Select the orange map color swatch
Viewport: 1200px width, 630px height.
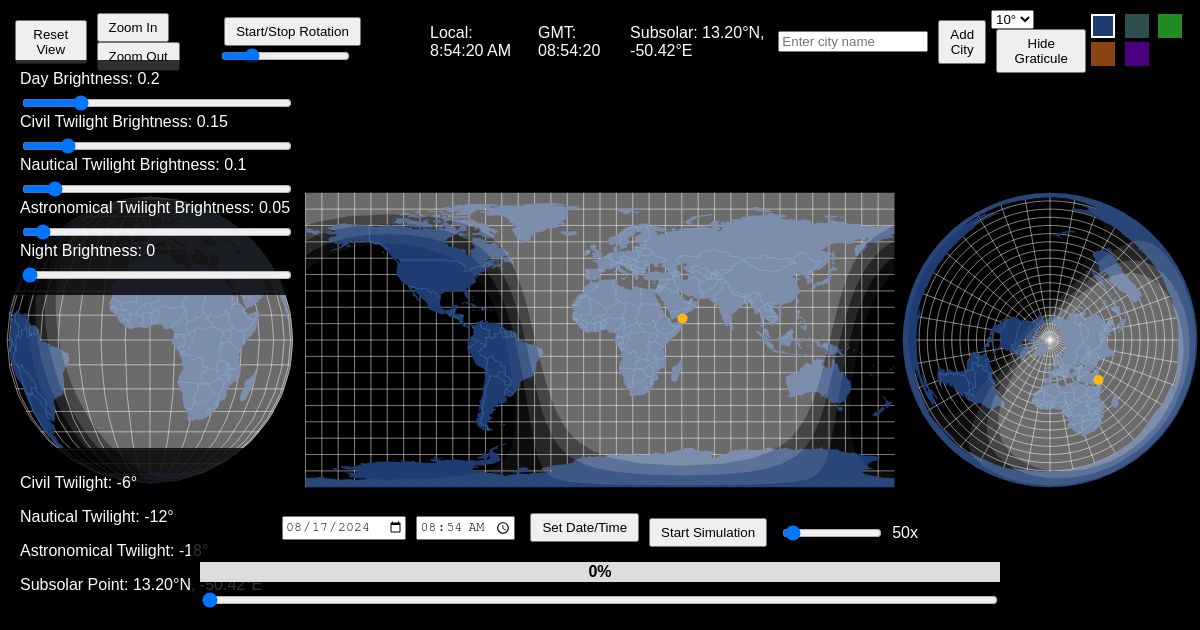1103,54
